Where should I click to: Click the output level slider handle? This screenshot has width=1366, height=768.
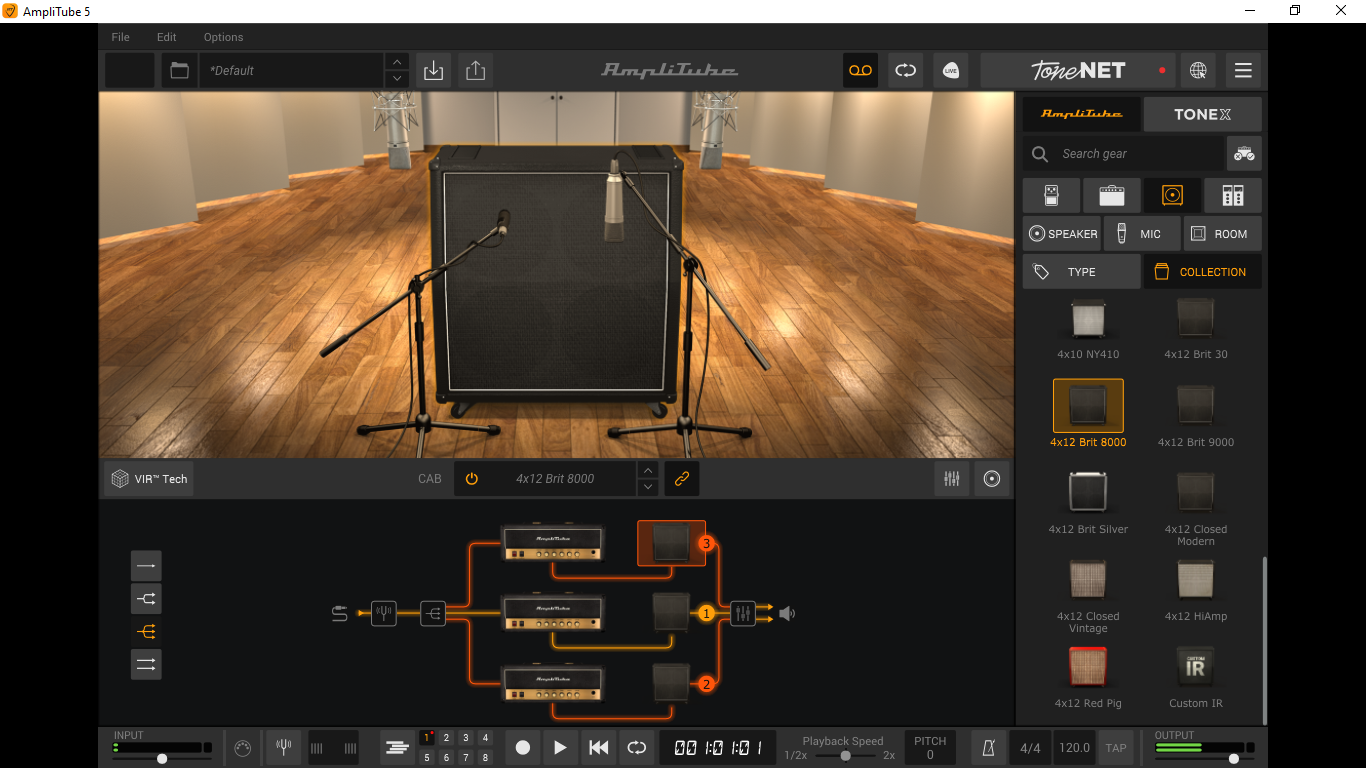coord(1233,759)
